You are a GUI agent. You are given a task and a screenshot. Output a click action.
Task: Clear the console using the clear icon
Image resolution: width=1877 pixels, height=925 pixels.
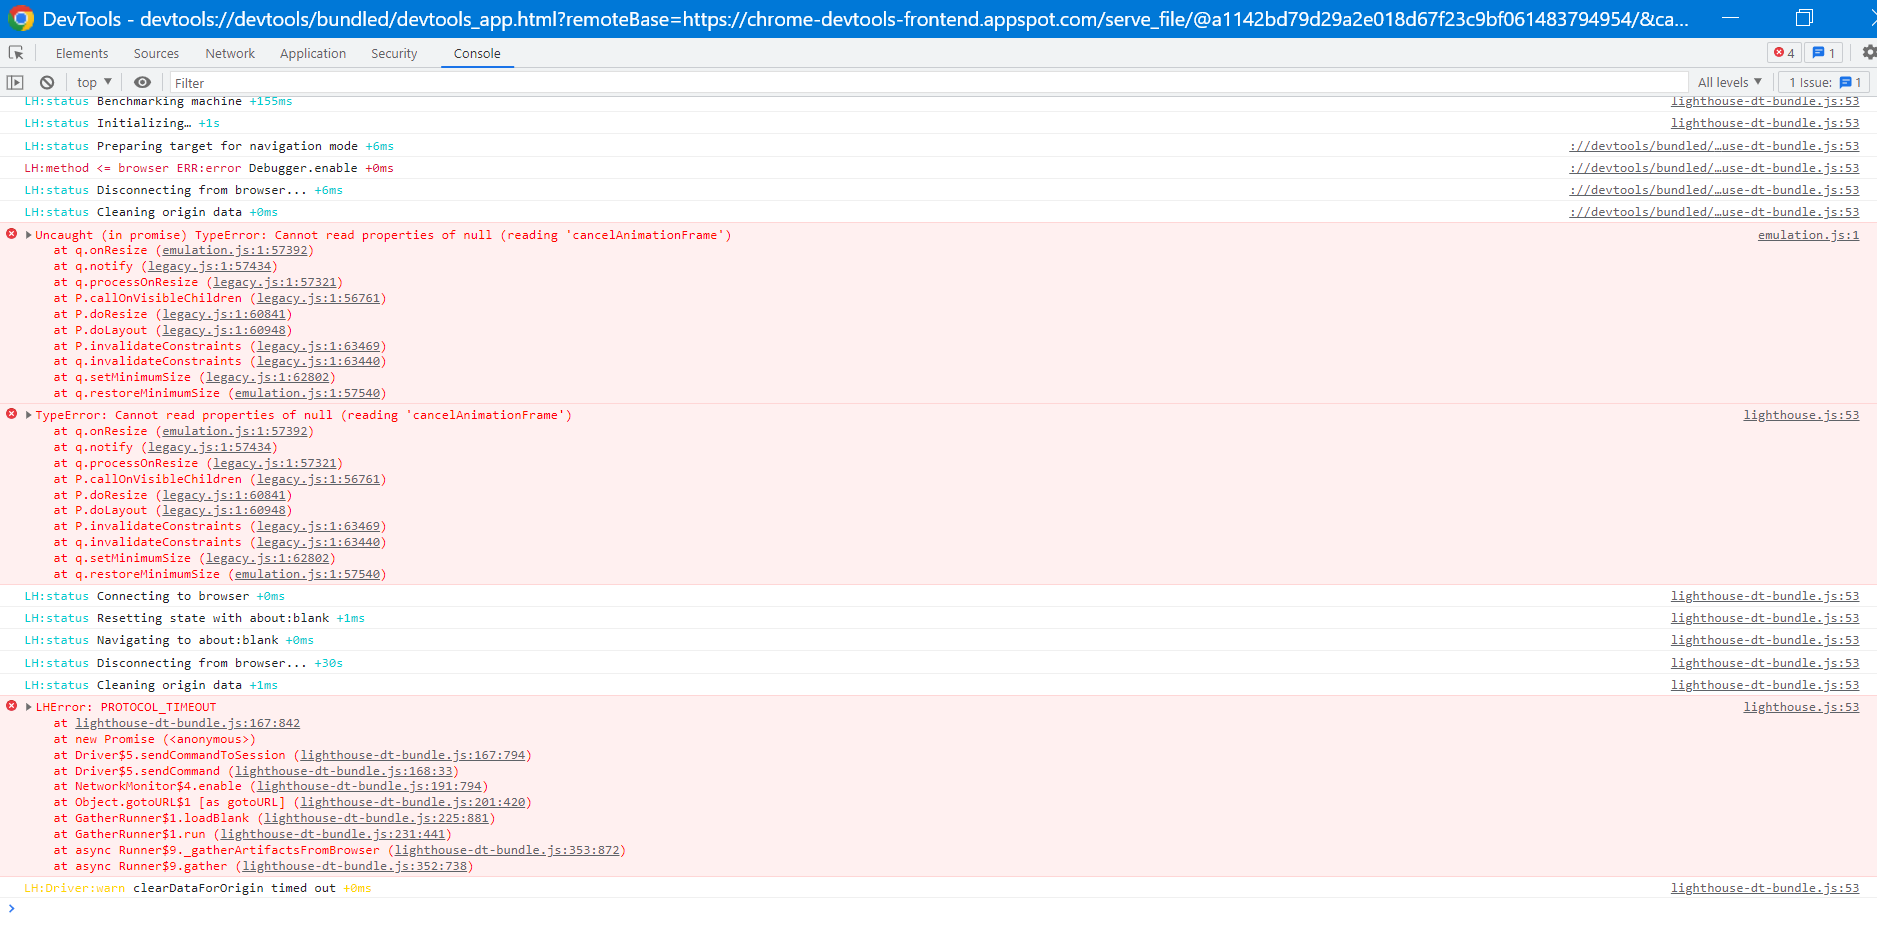tap(47, 82)
